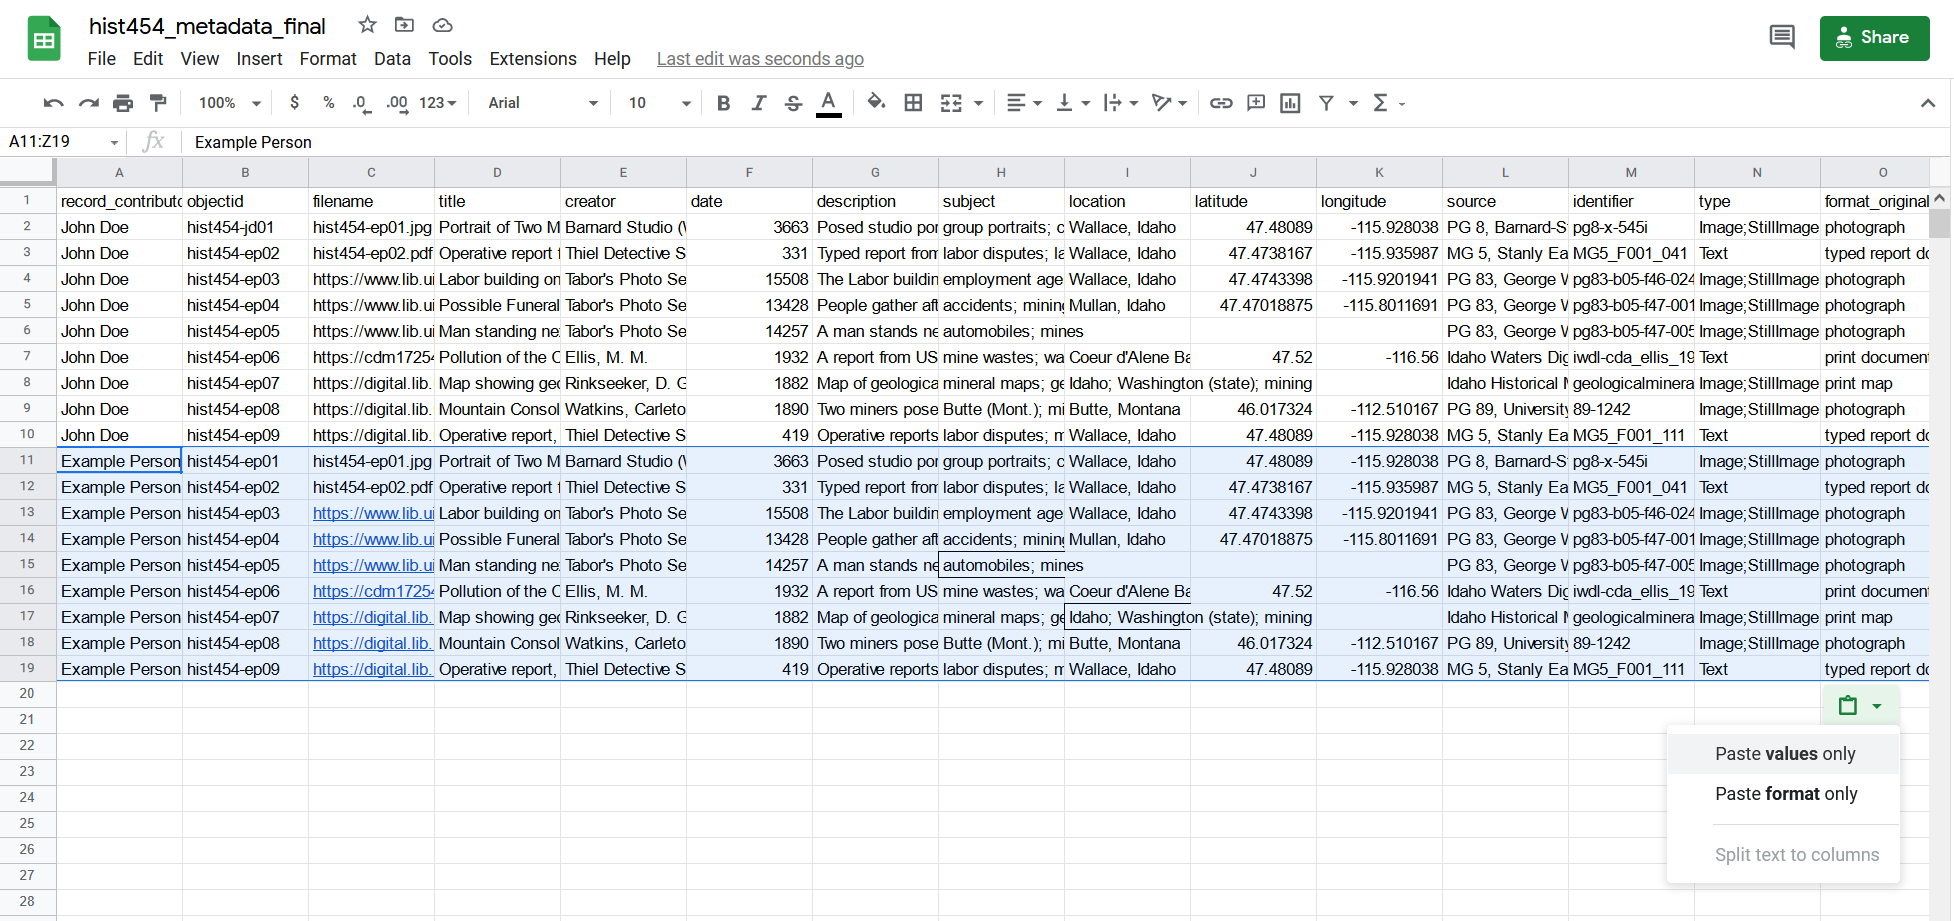Viewport: 1954px width, 921px height.
Task: Open the View menu
Action: (x=199, y=59)
